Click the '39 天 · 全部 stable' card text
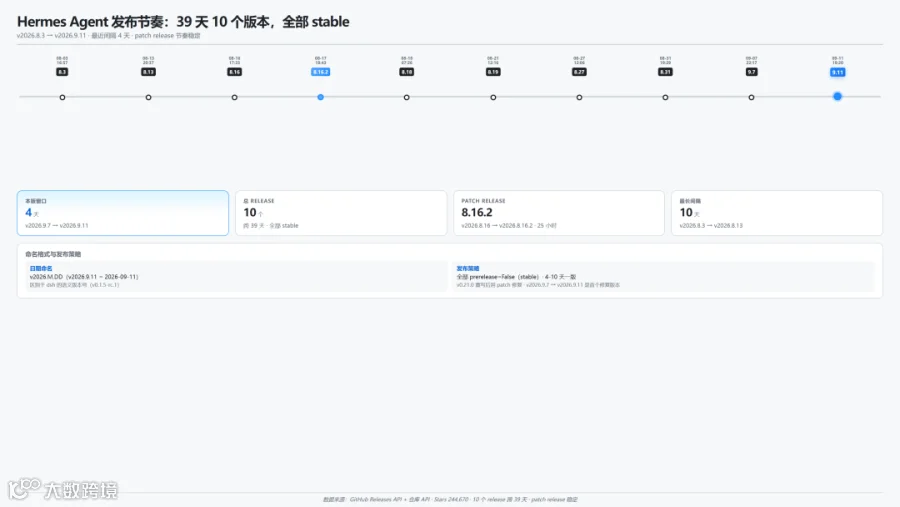Viewport: 900px width, 507px height. tap(270, 226)
